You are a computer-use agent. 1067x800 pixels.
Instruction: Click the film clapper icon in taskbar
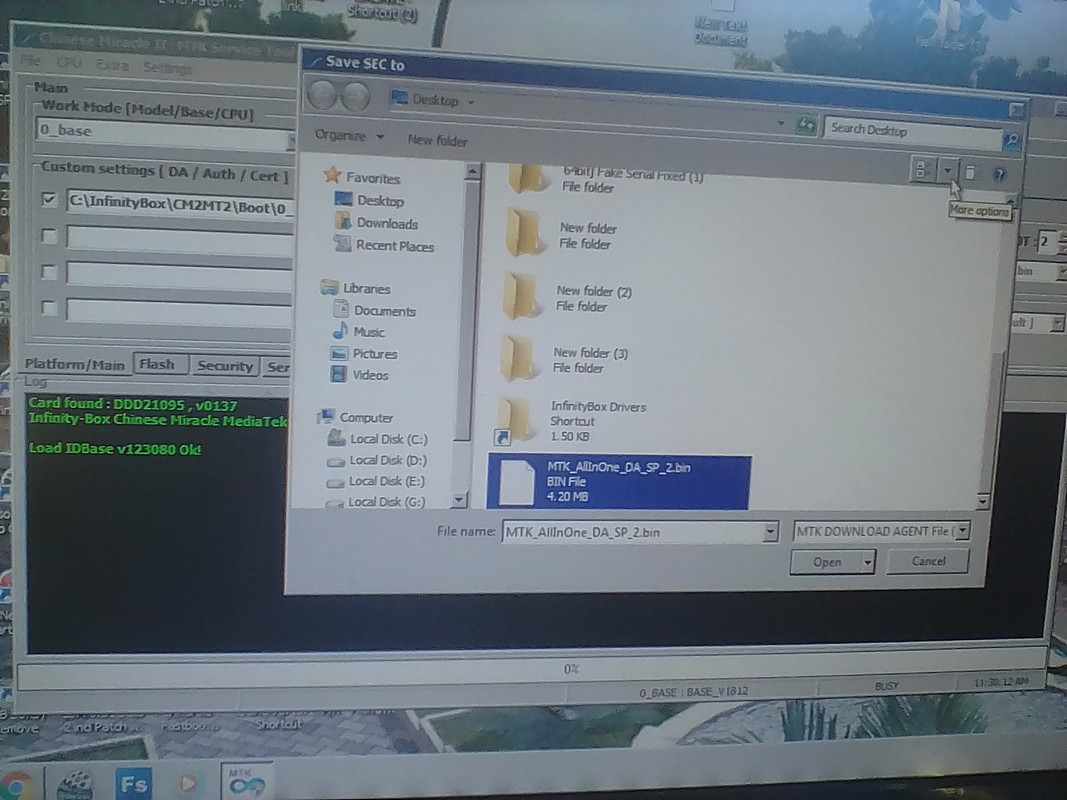pyautogui.click(x=73, y=786)
